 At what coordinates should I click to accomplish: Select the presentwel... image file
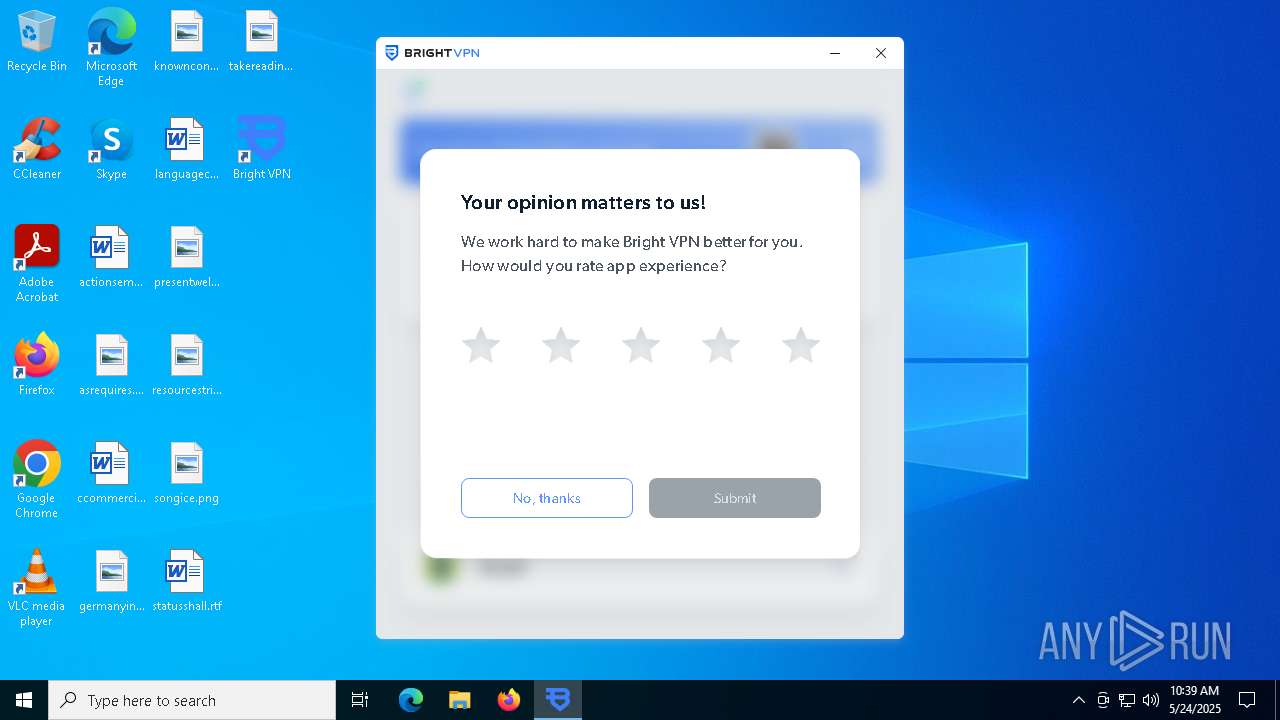point(186,257)
